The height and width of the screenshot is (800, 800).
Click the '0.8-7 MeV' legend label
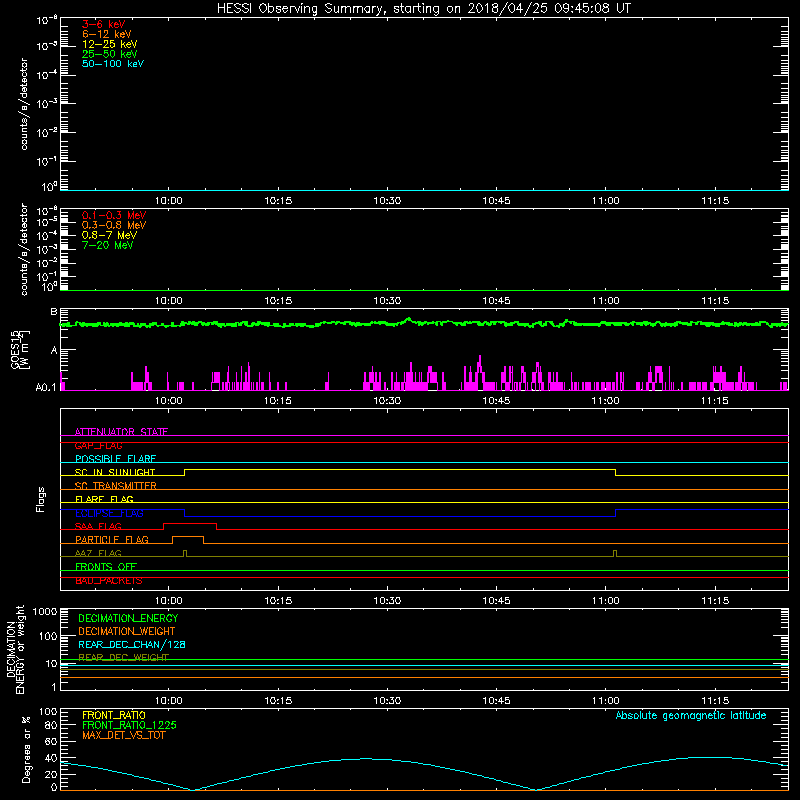pyautogui.click(x=109, y=235)
